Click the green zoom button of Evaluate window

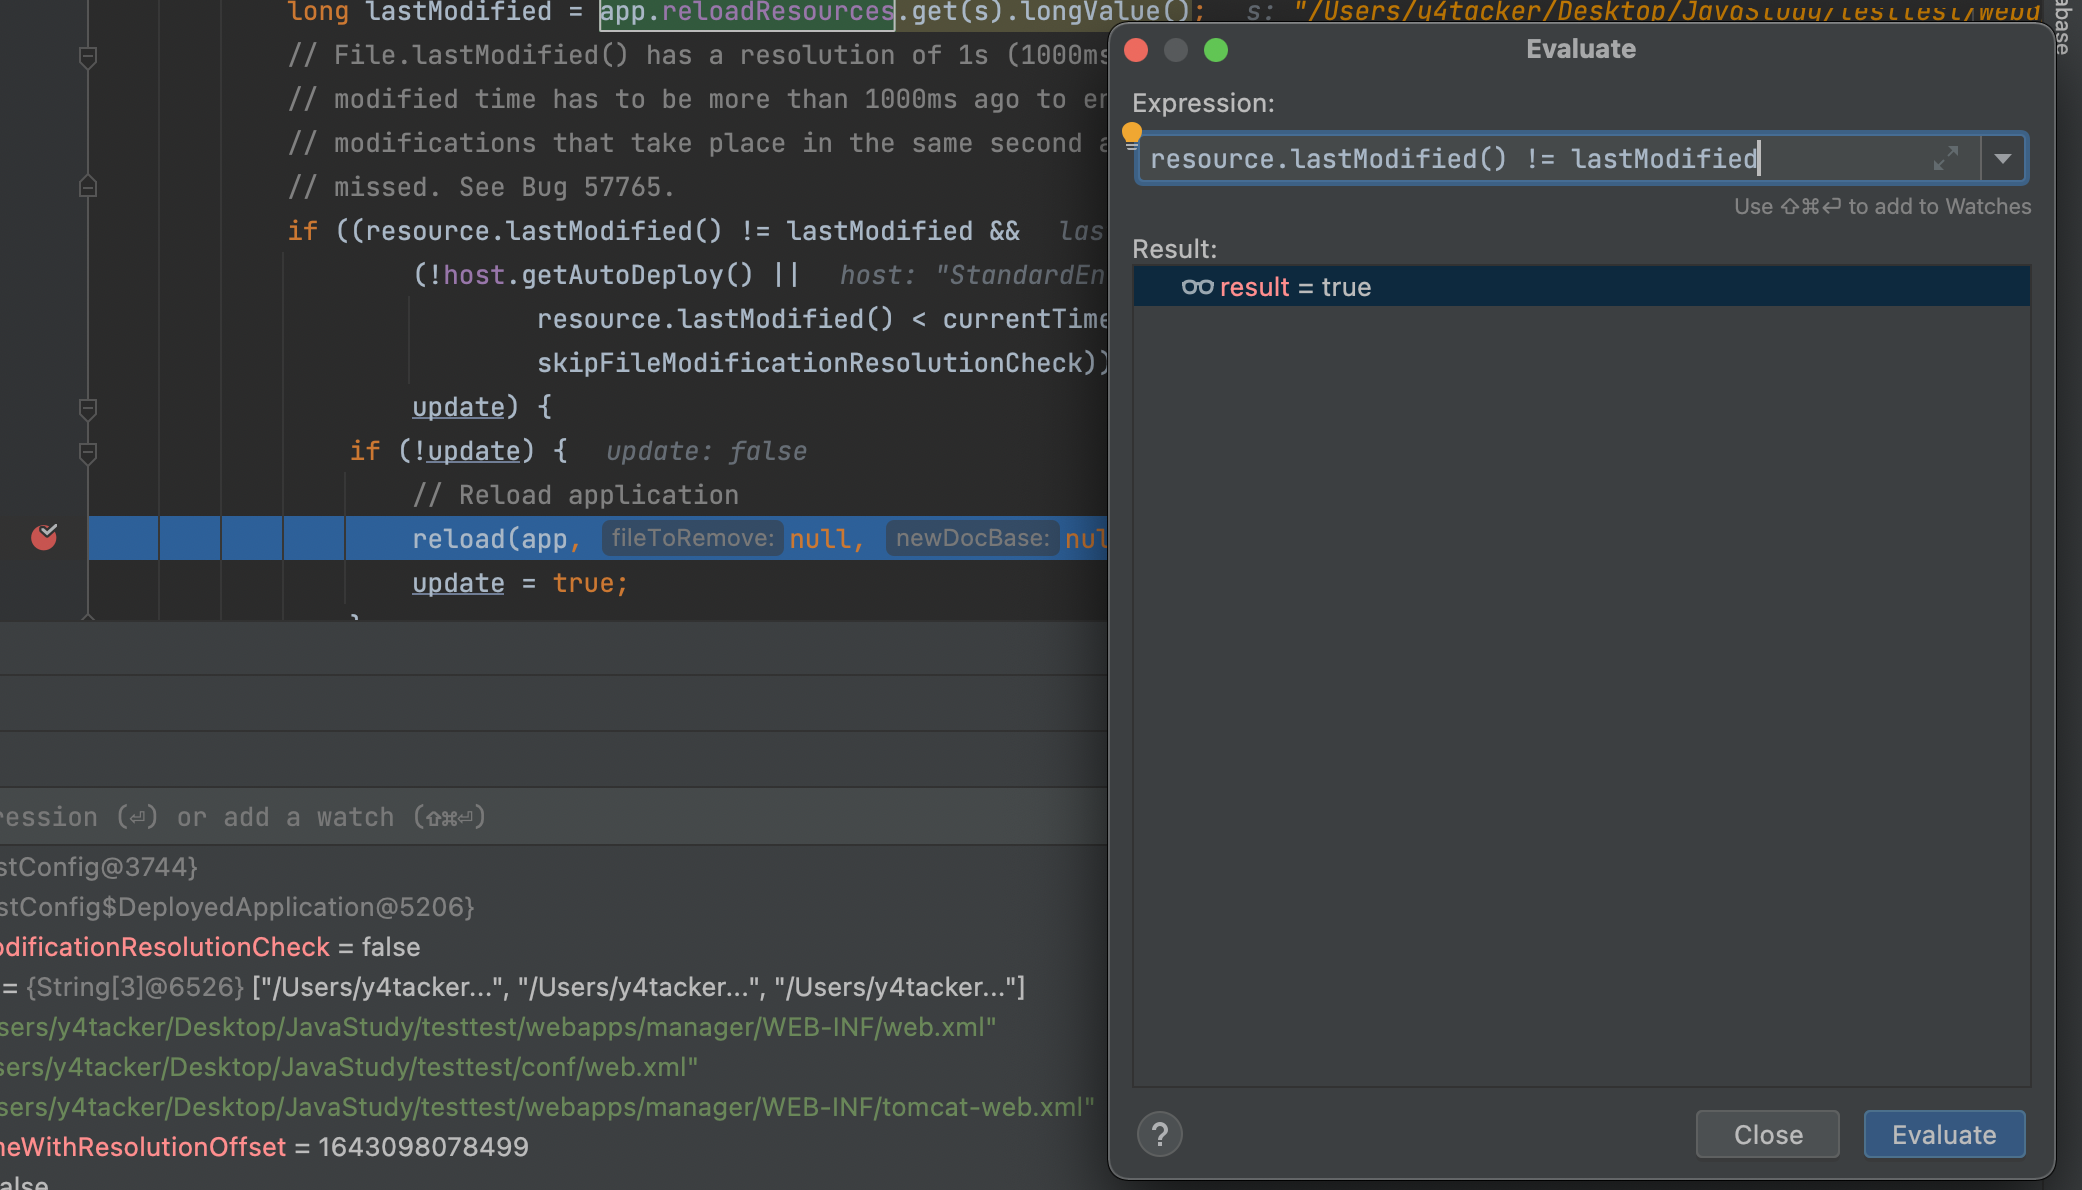pos(1215,50)
